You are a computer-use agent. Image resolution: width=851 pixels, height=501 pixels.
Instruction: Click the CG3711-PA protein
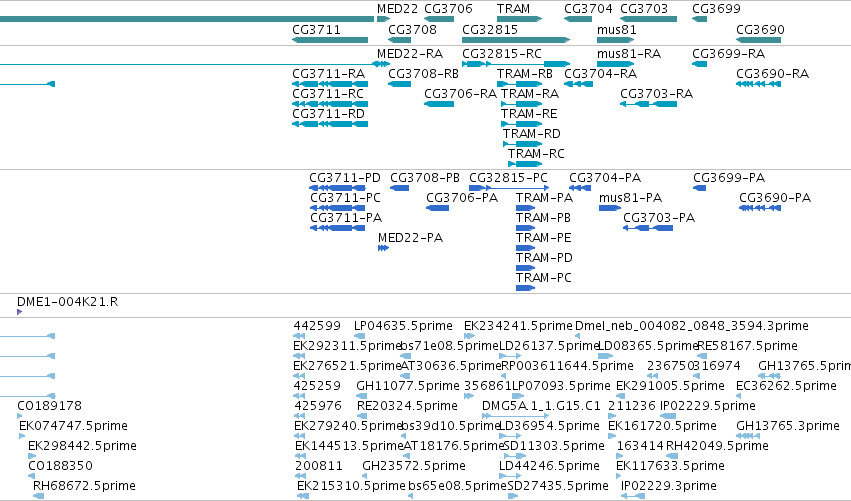click(337, 228)
